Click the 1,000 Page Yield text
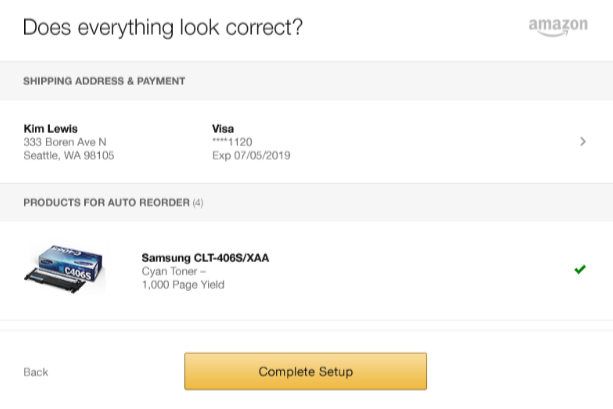 tap(183, 285)
